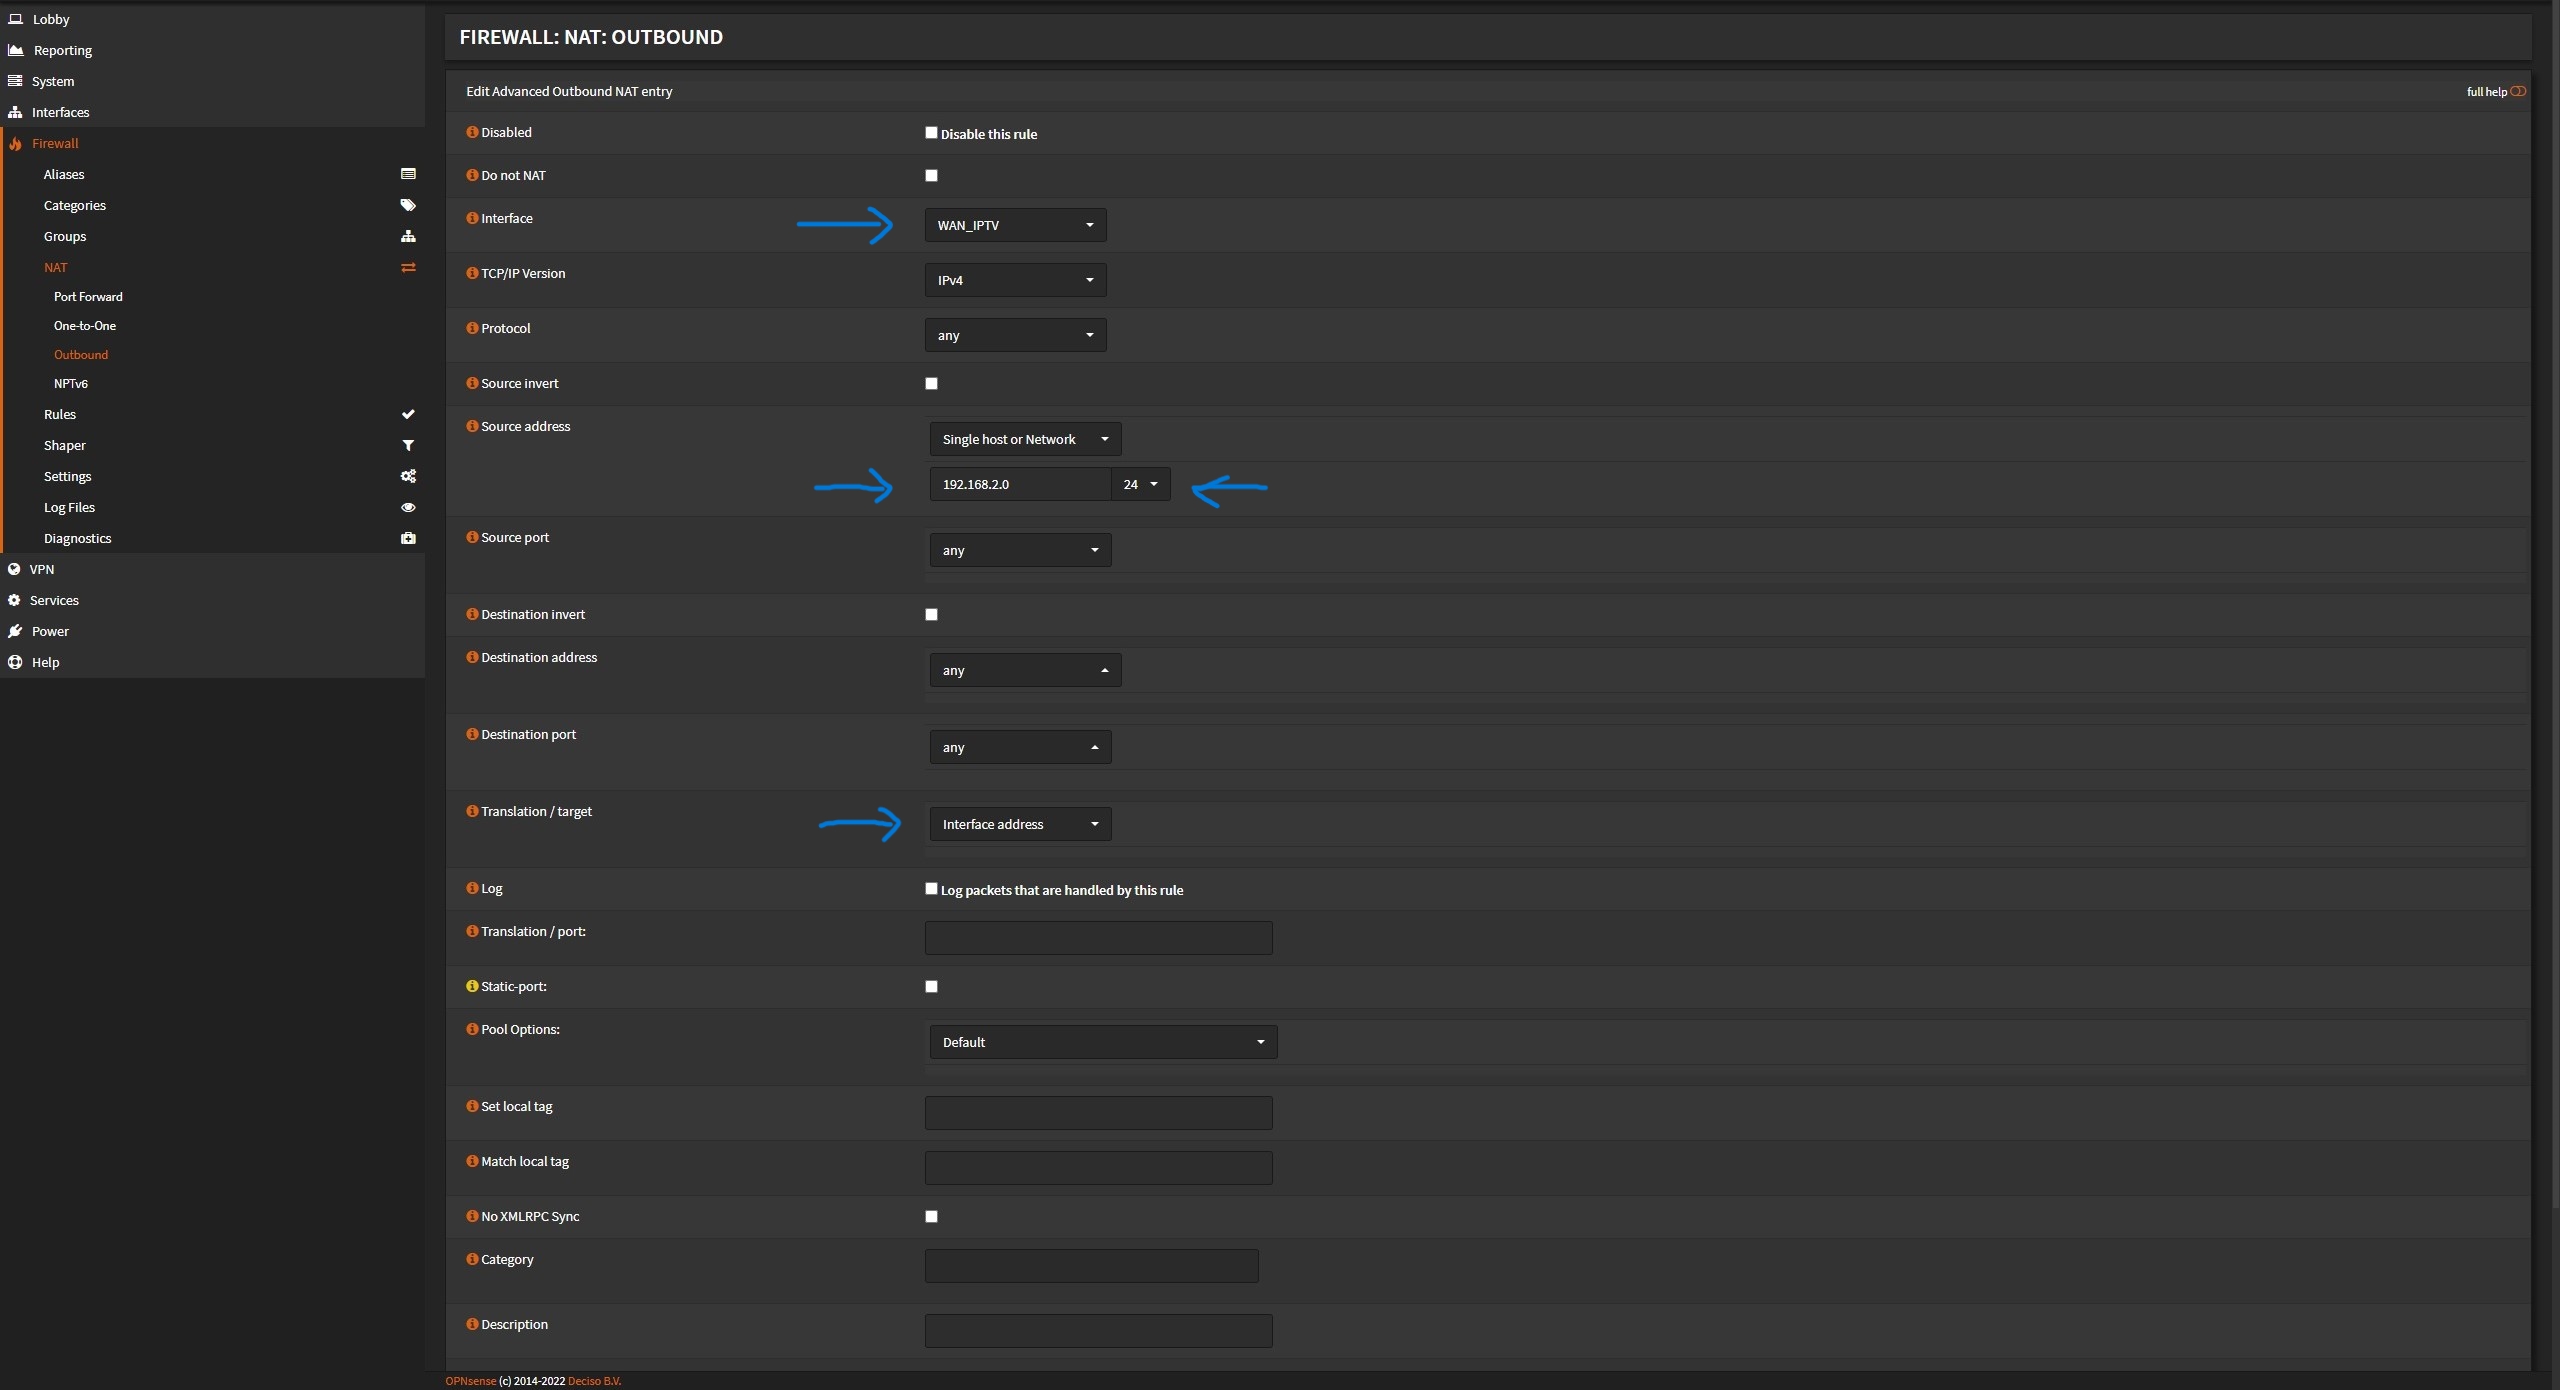Click the Description input field
Image resolution: width=2560 pixels, height=1390 pixels.
coord(1098,1330)
